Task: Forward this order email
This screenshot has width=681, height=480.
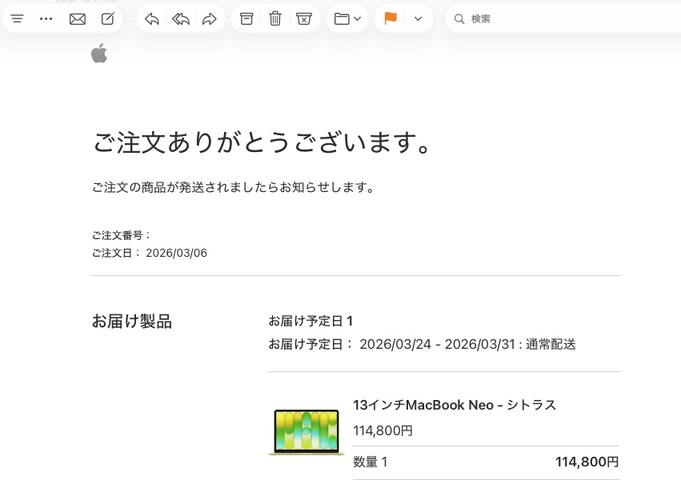Action: click(x=209, y=19)
